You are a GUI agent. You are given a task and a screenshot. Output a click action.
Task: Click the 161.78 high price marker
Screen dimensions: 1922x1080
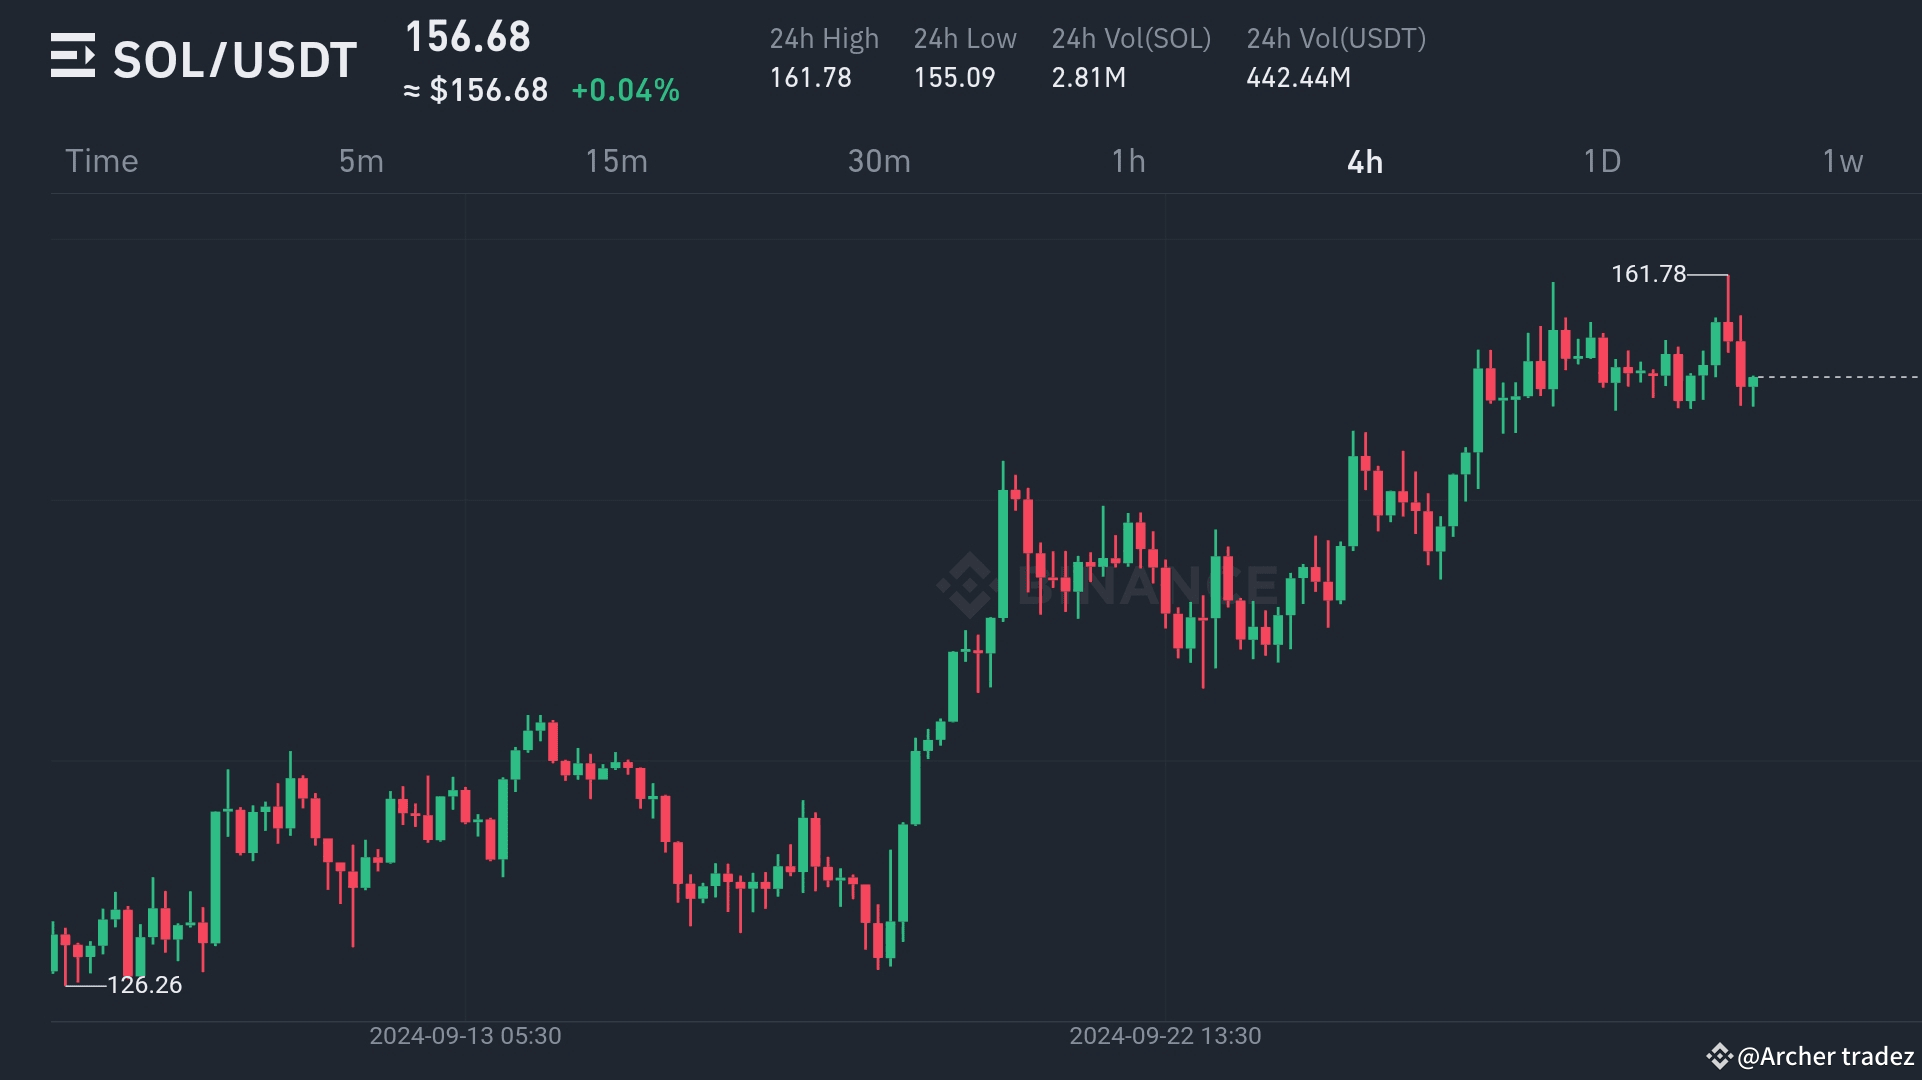pos(1648,273)
